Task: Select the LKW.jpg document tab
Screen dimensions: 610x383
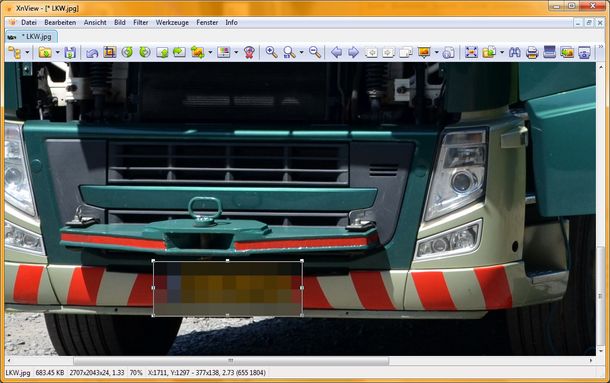Action: click(32, 37)
